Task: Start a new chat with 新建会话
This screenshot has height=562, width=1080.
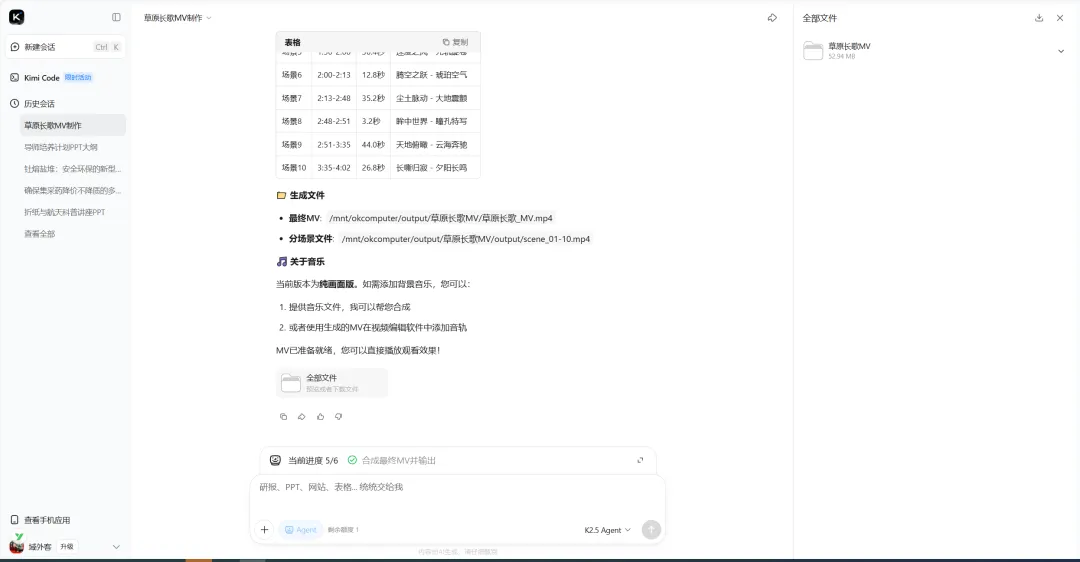Action: tap(65, 47)
